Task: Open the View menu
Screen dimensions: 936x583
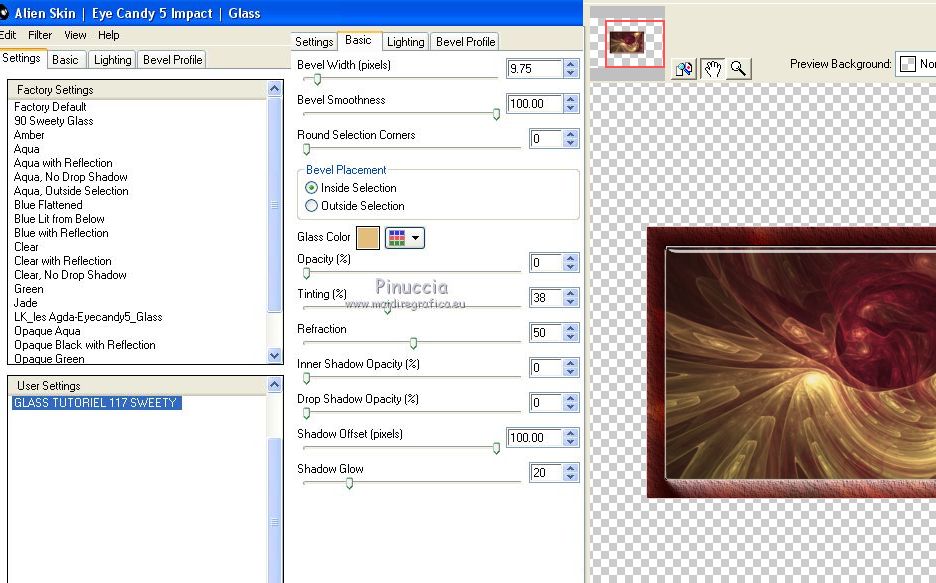Action: (x=75, y=35)
